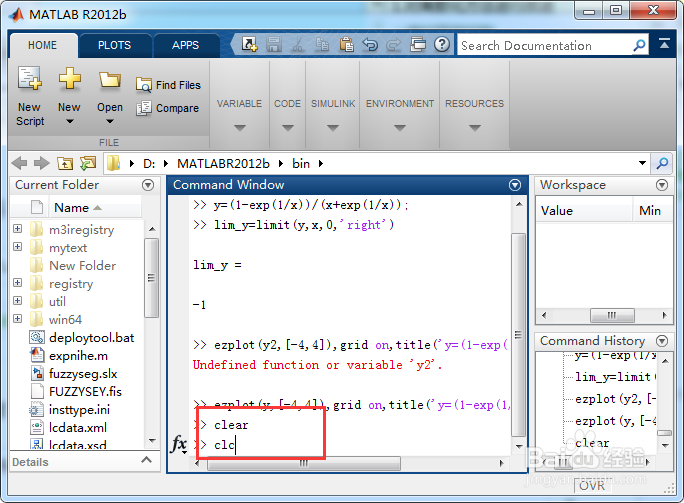Expand the Details panel
The image size is (684, 503).
point(147,460)
